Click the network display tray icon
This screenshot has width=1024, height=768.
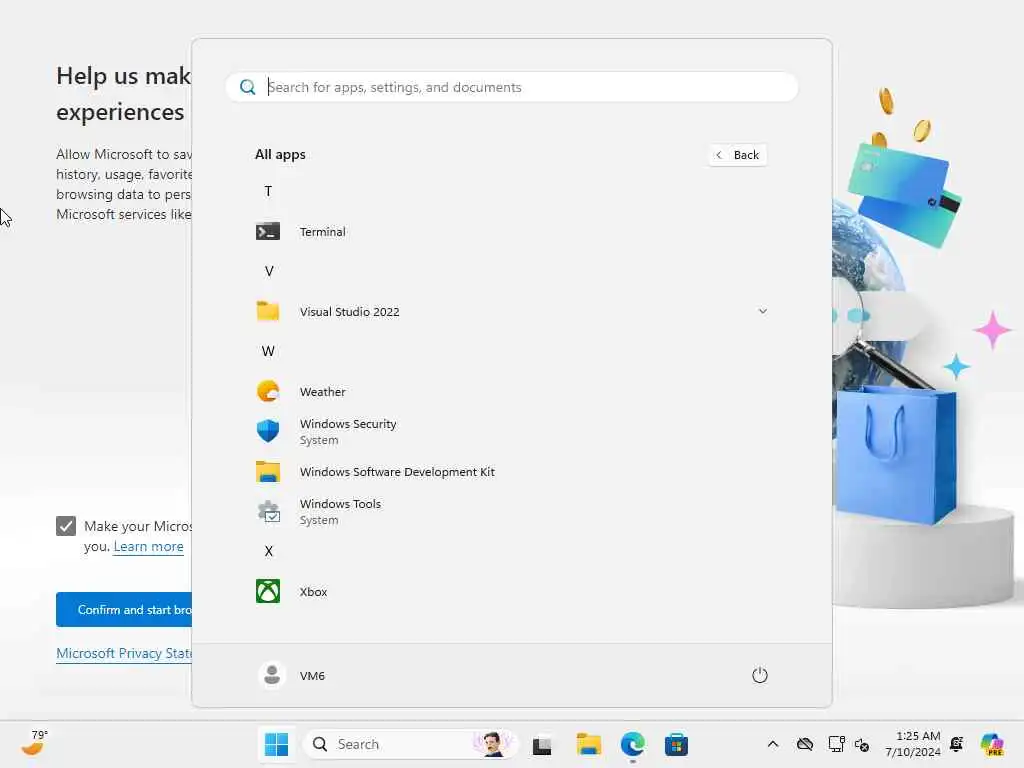point(836,744)
